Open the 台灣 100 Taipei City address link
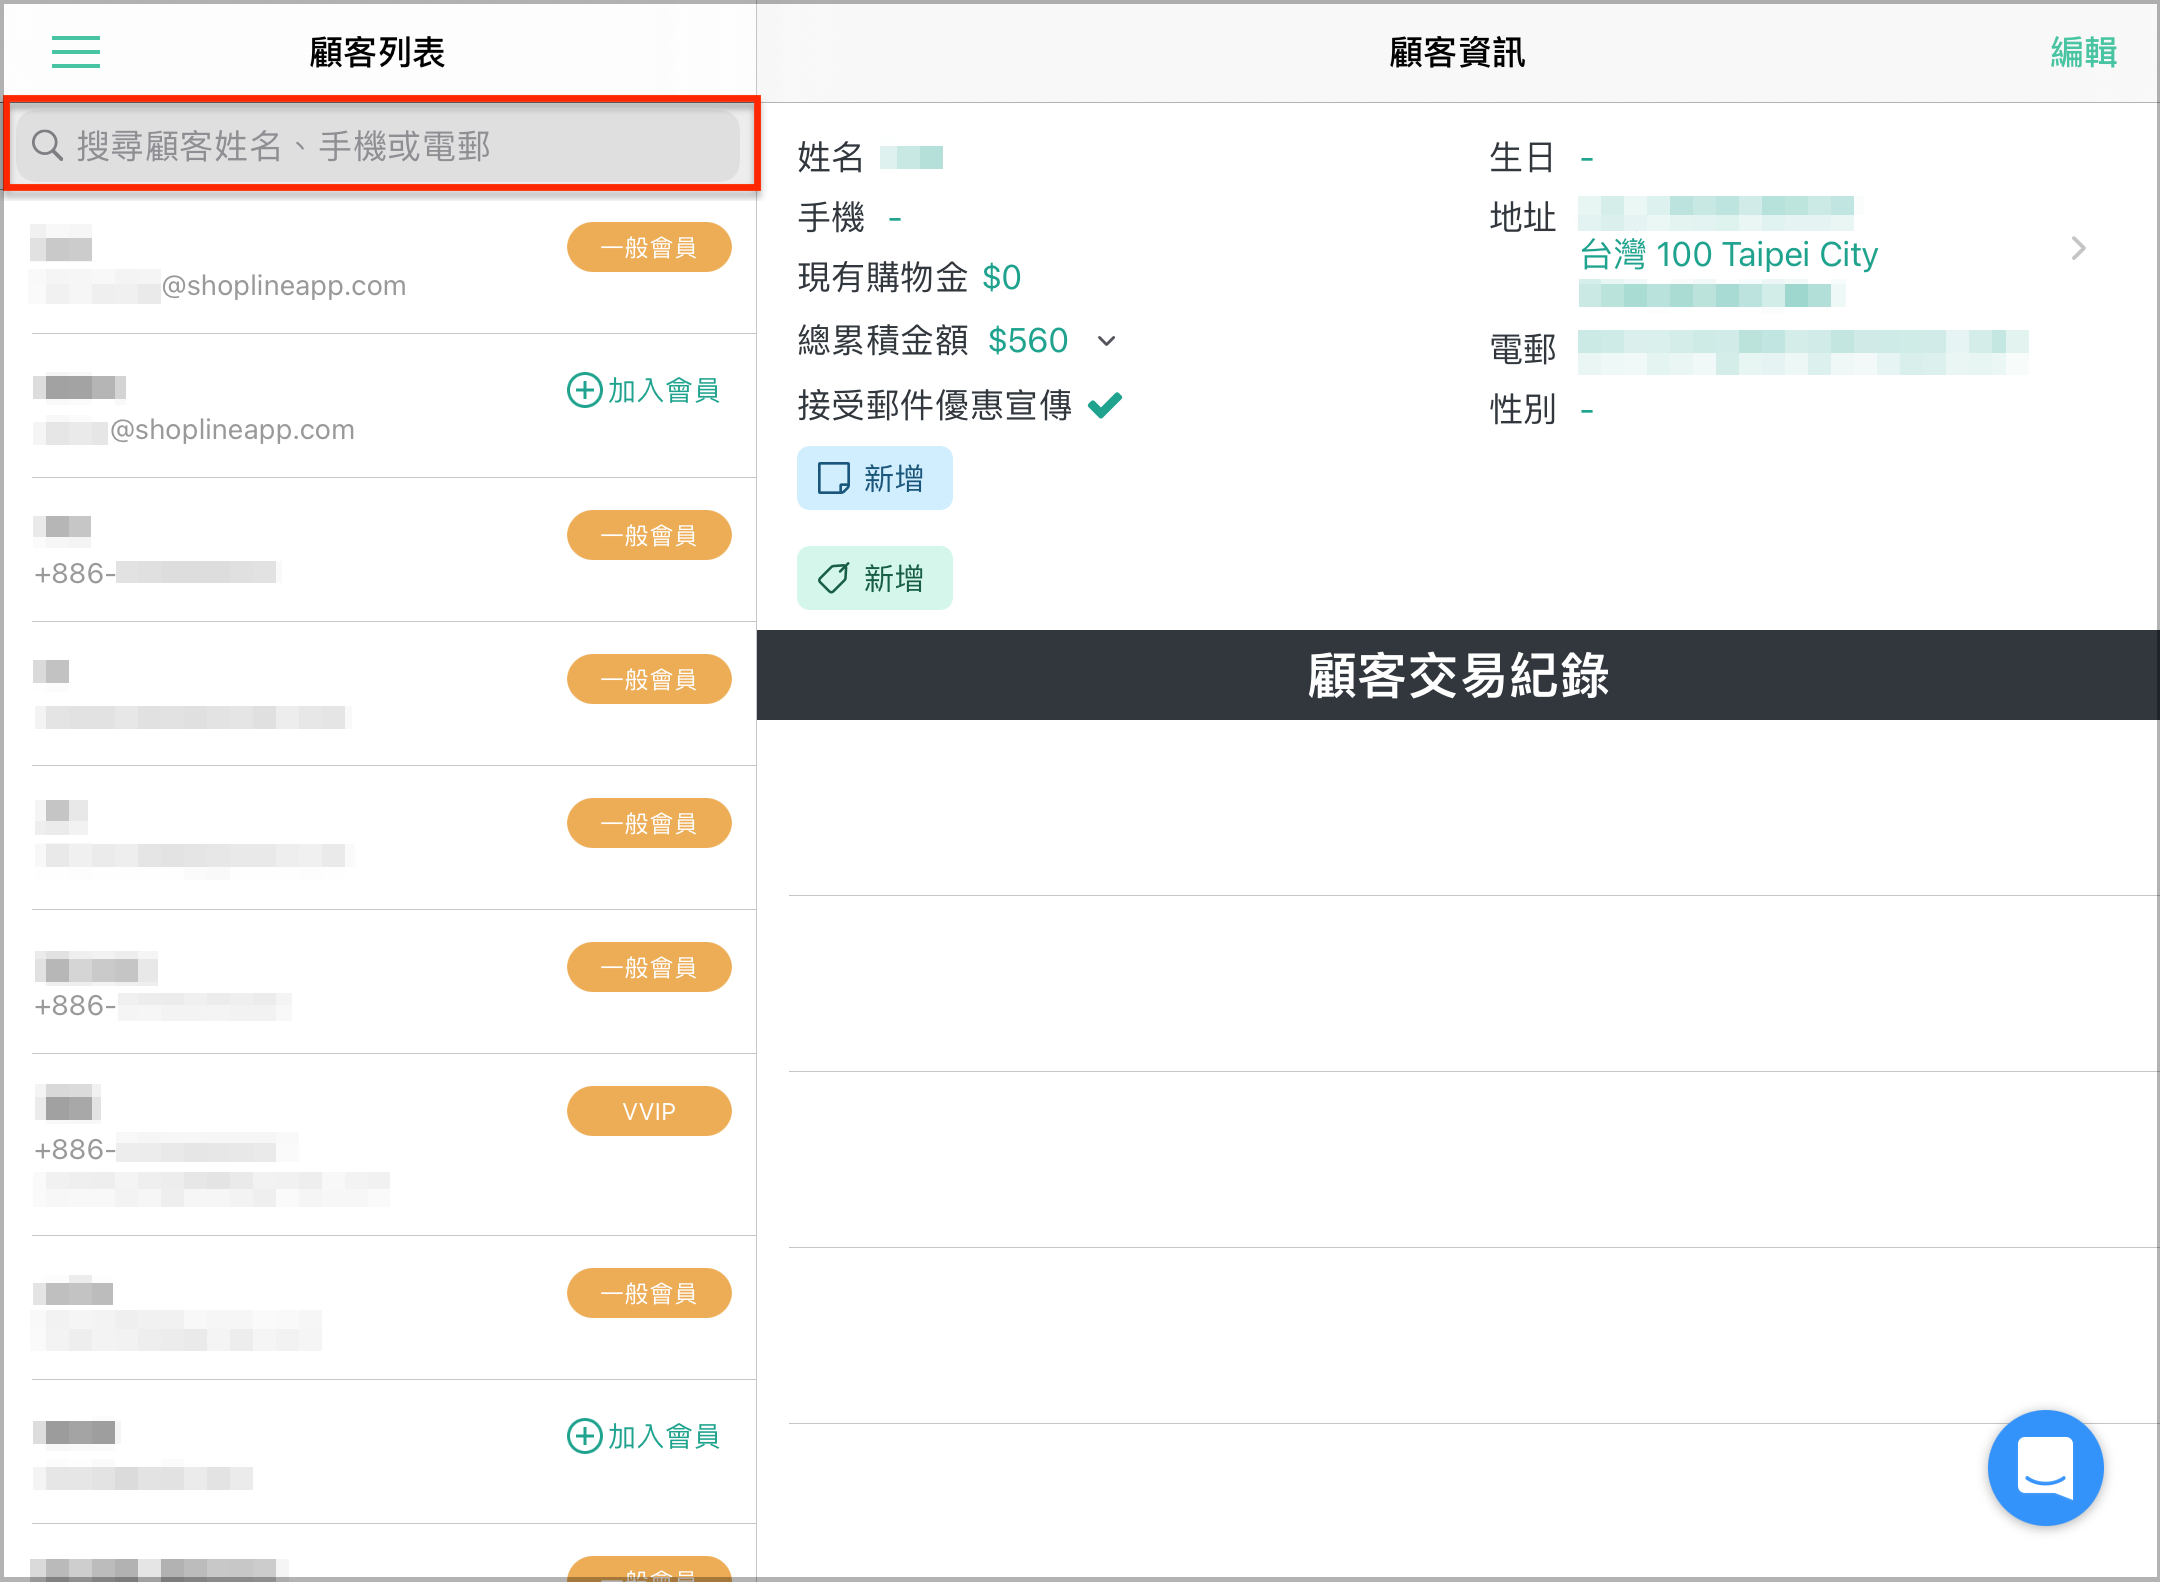 (1729, 254)
